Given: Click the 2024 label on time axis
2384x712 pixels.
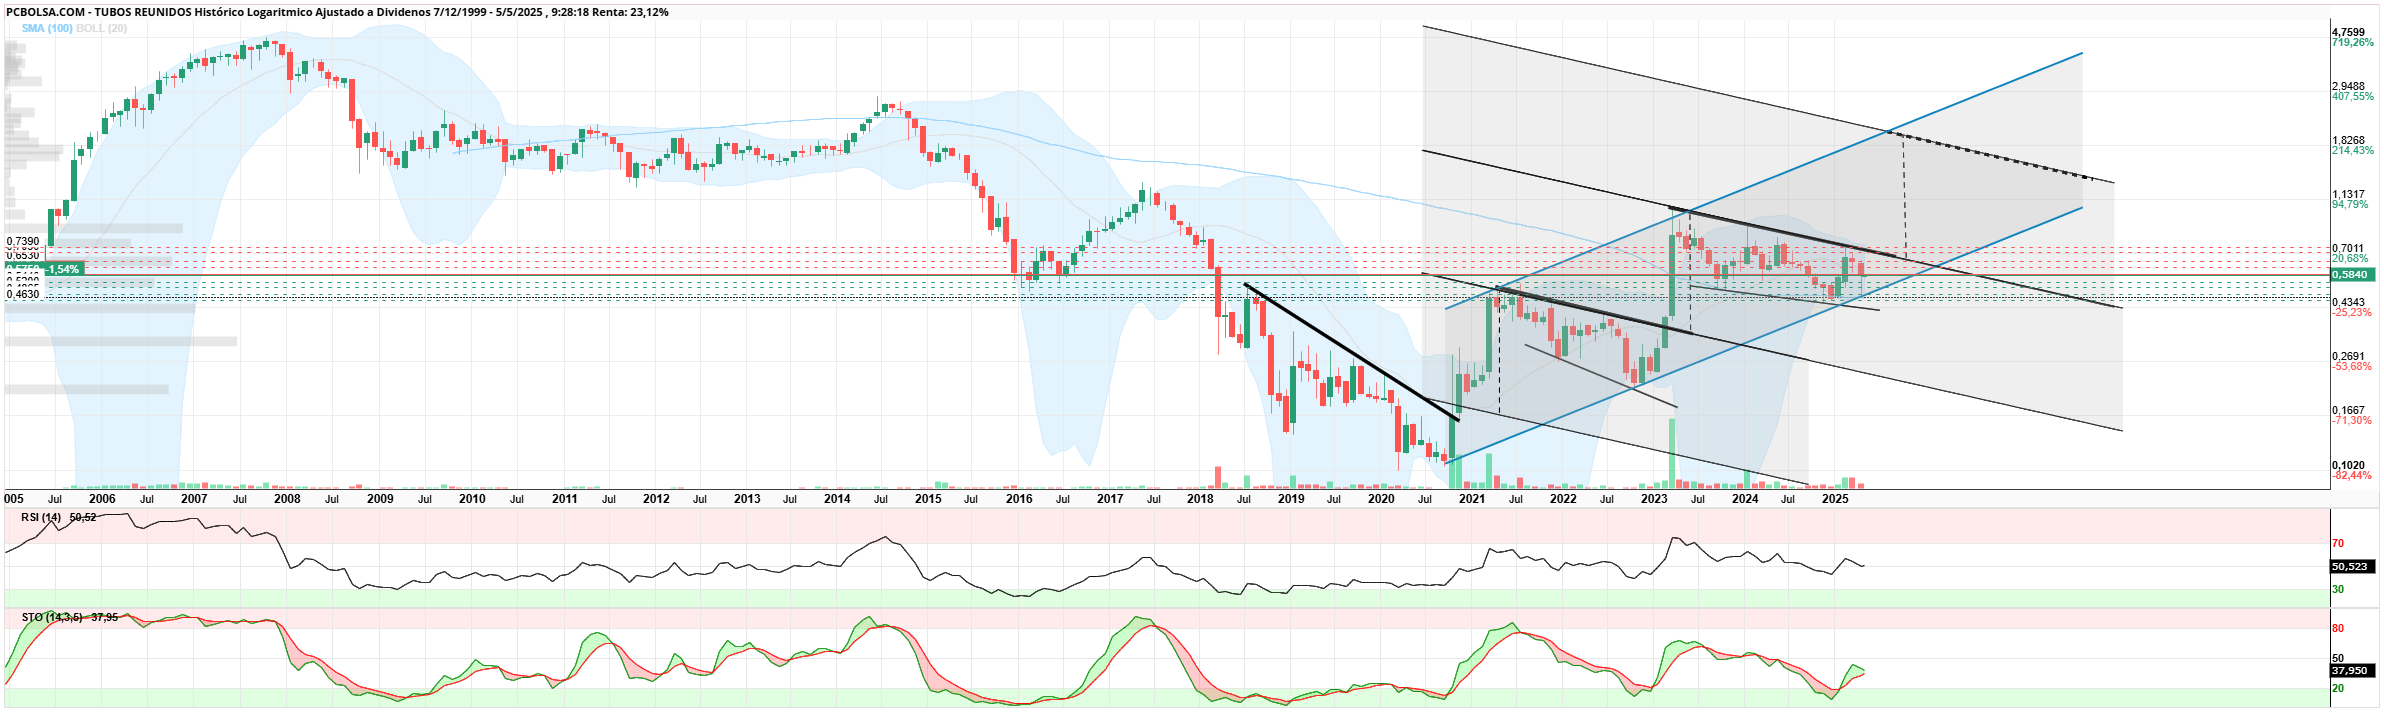Looking at the screenshot, I should point(1745,498).
